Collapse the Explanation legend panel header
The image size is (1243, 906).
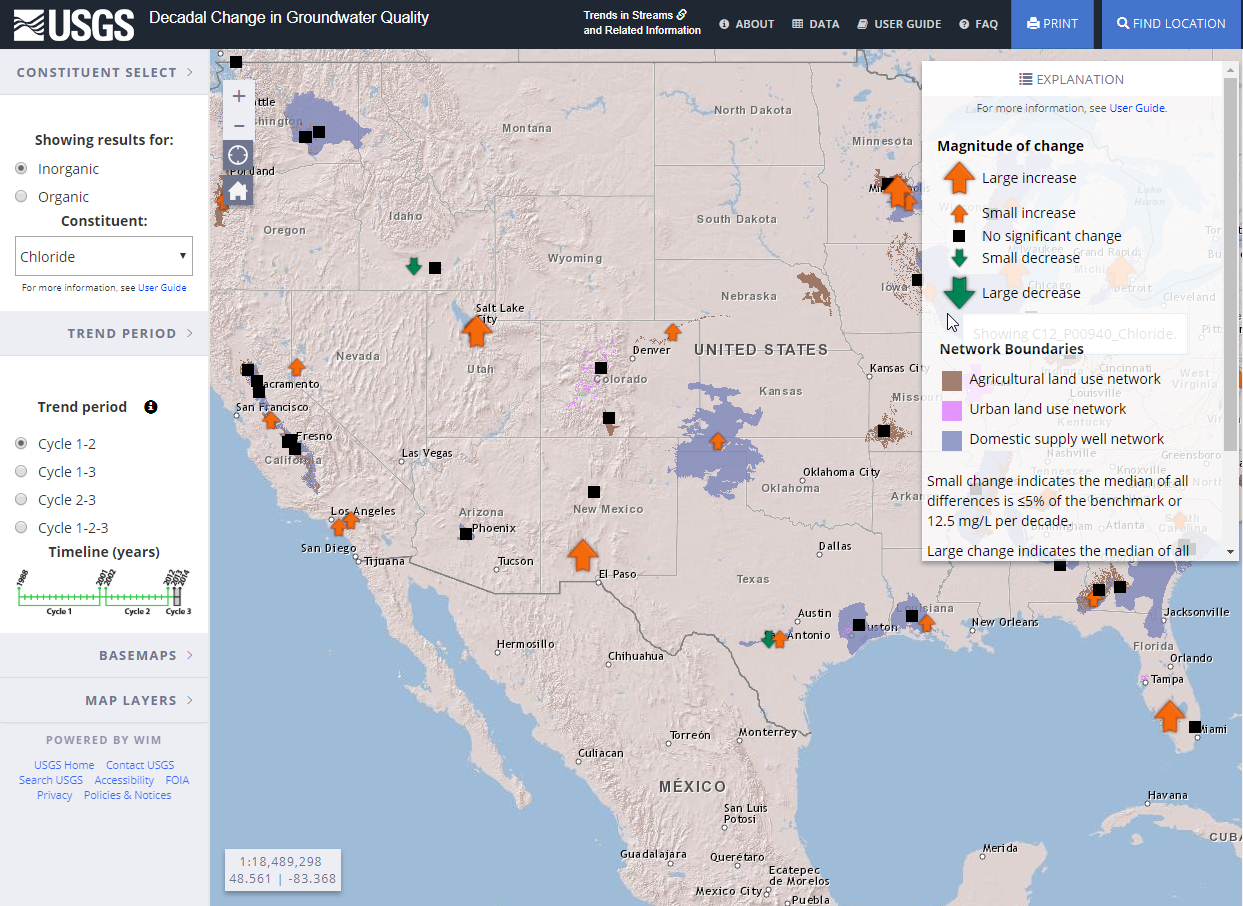pyautogui.click(x=1072, y=79)
